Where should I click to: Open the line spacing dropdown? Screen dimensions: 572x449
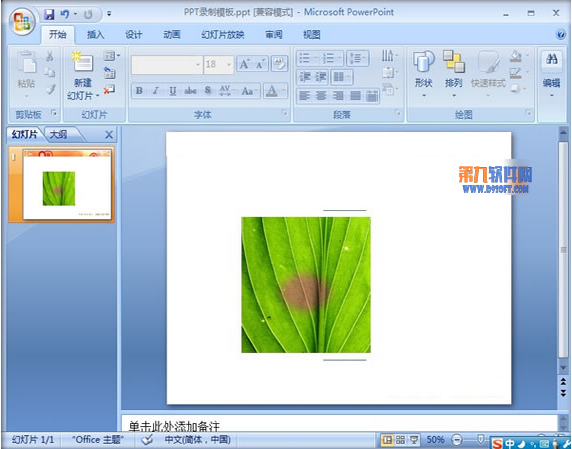tap(358, 58)
